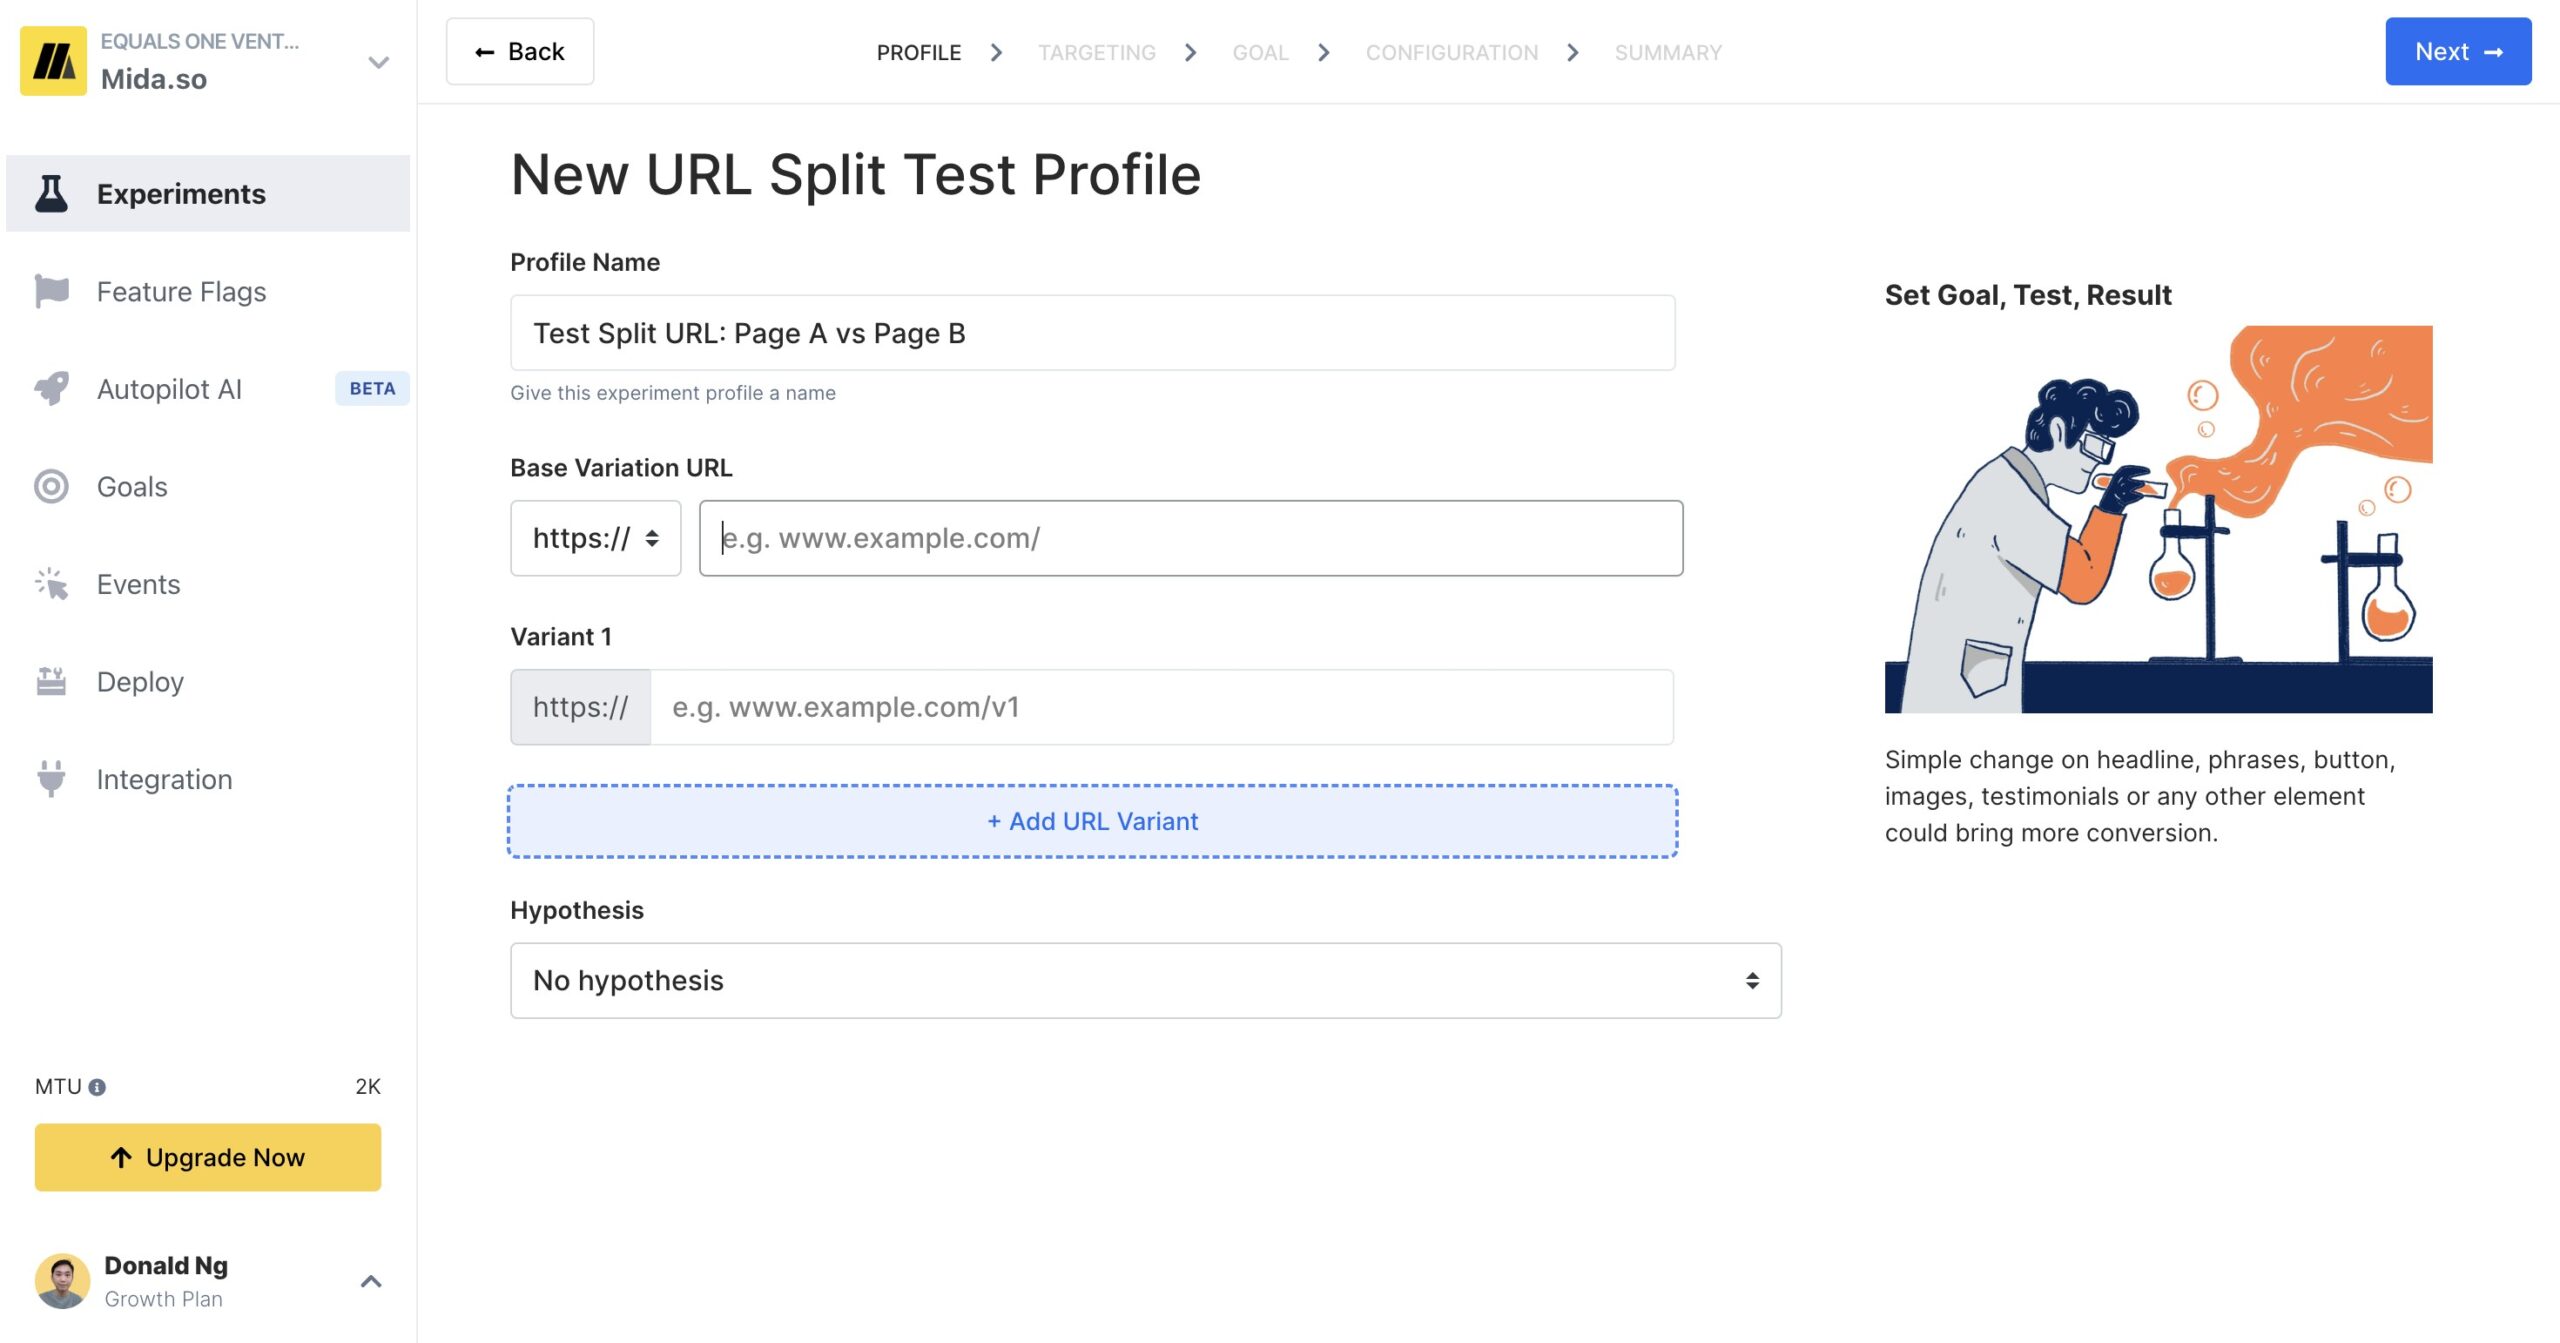Image resolution: width=2560 pixels, height=1343 pixels.
Task: Click the Back button
Action: pyautogui.click(x=519, y=51)
